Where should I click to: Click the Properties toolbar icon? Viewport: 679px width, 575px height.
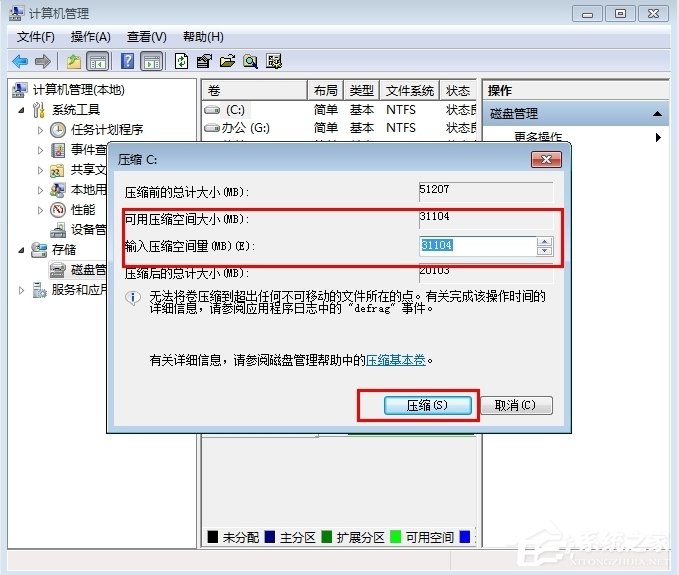[204, 61]
